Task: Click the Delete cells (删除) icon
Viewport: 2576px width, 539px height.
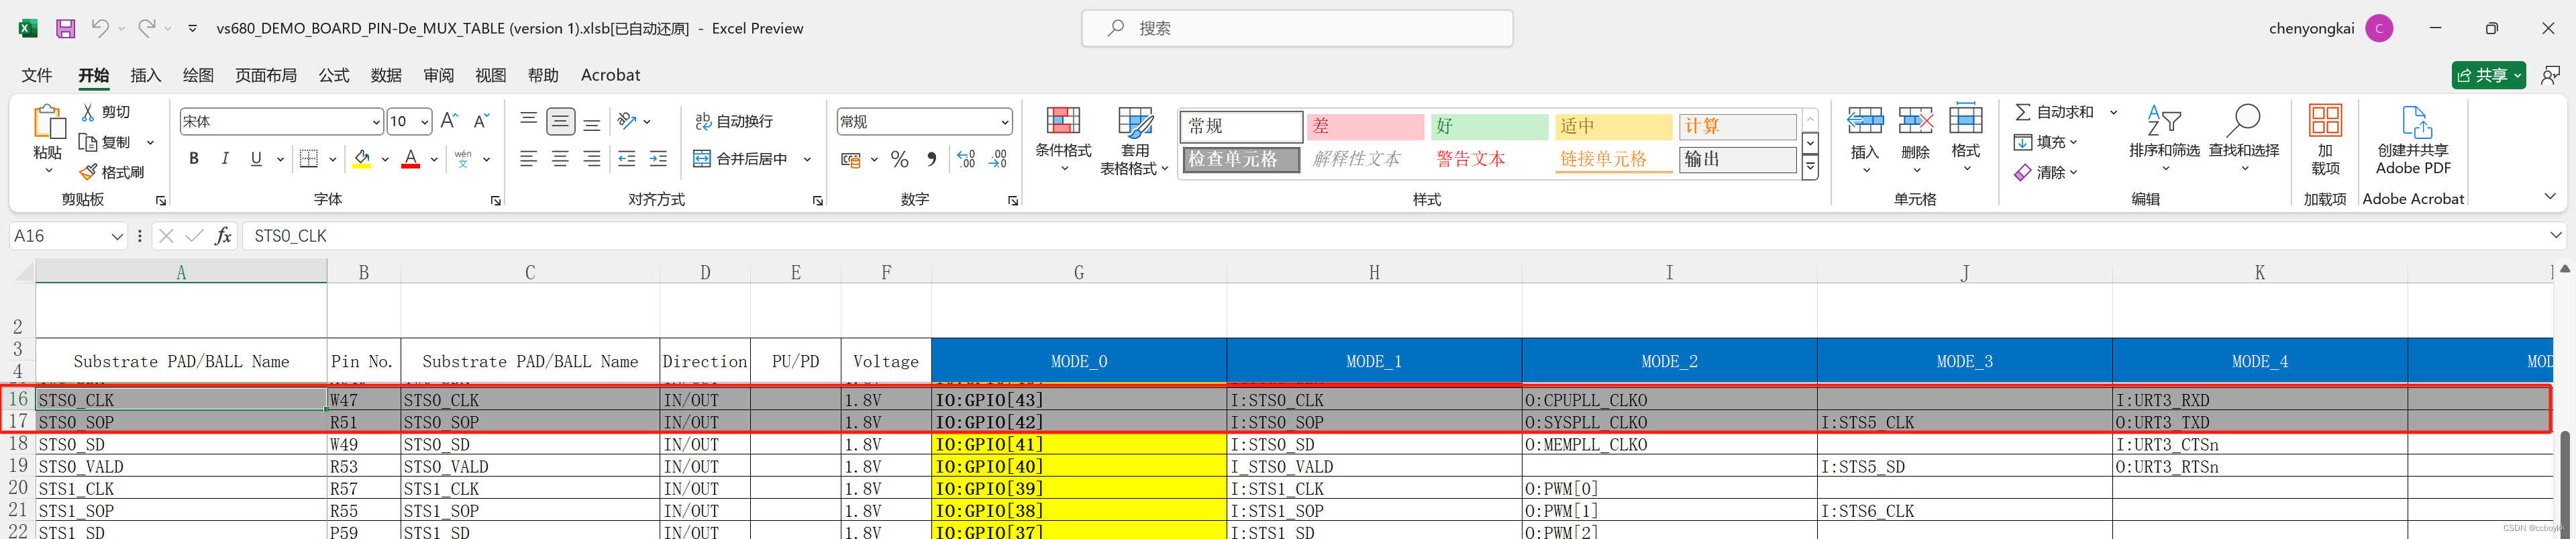Action: (1915, 122)
